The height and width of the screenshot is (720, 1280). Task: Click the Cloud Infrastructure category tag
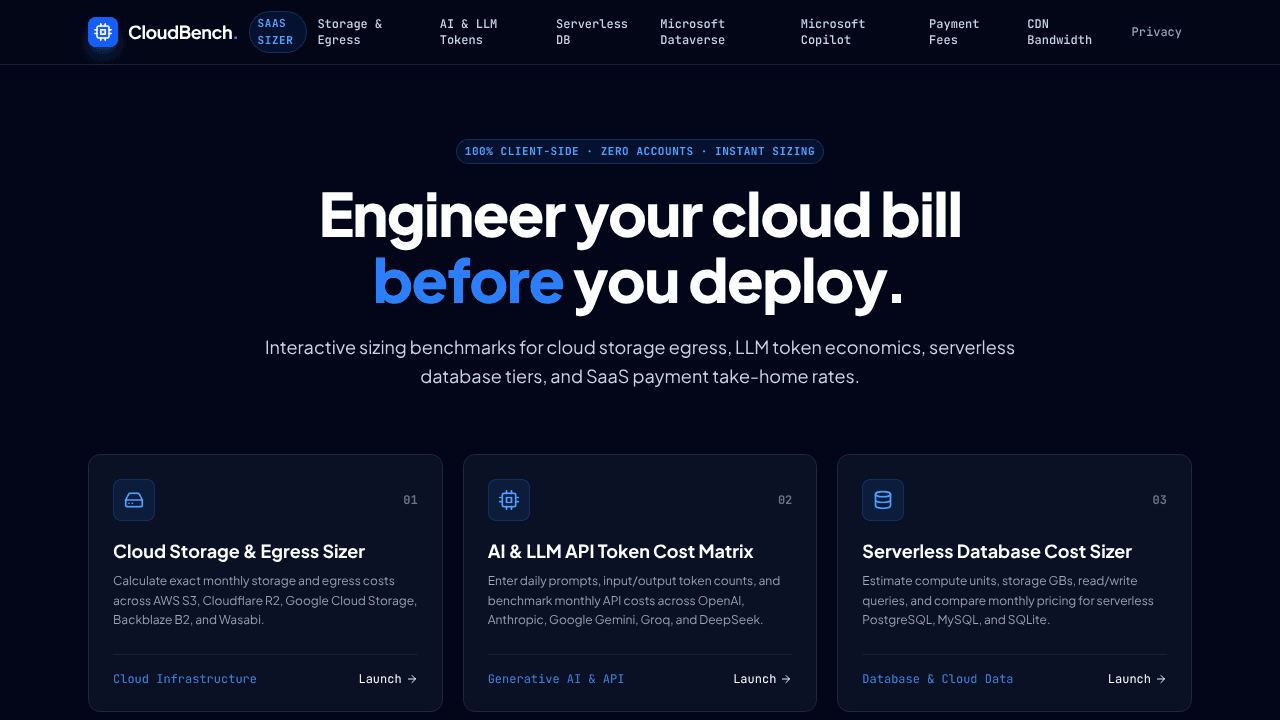185,679
